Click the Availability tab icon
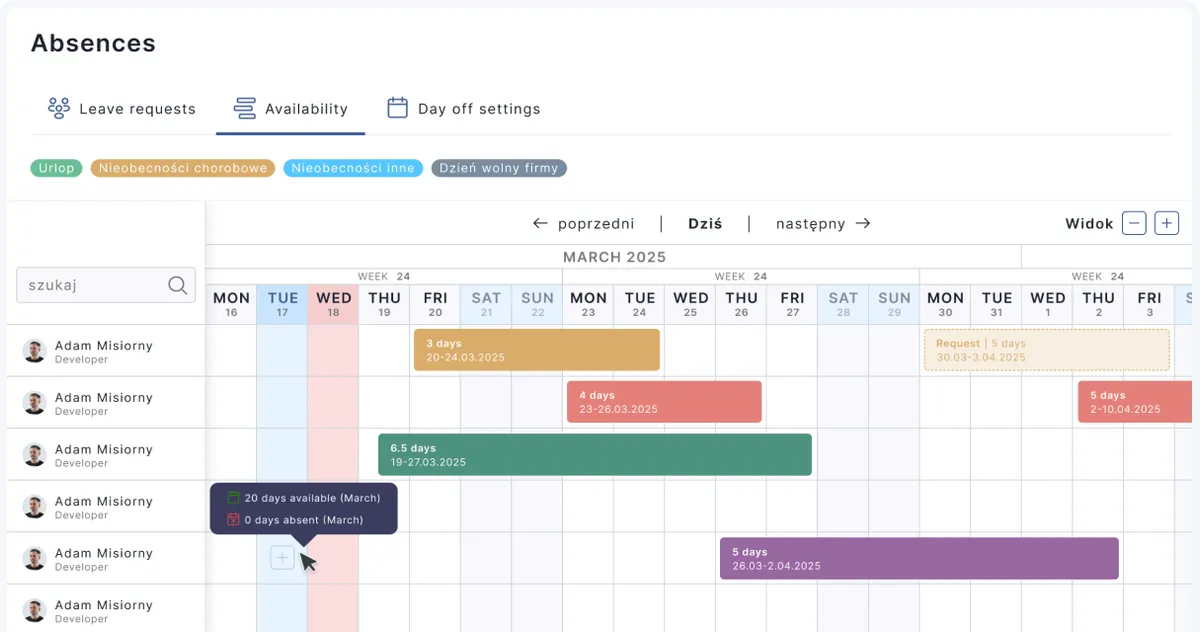 [x=244, y=108]
